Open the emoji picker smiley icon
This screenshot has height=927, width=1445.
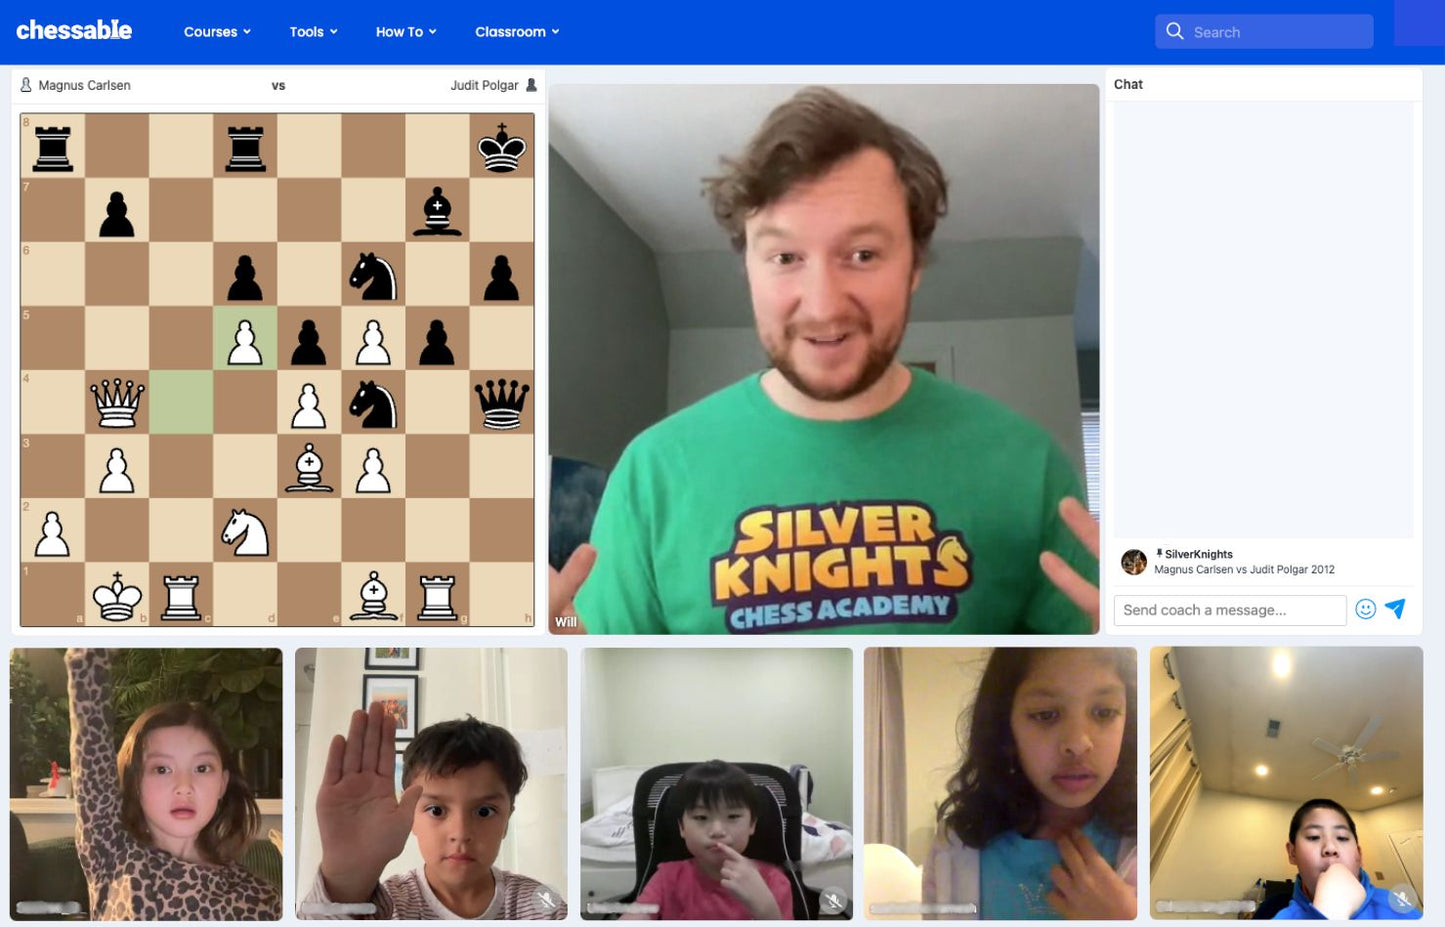(1365, 609)
